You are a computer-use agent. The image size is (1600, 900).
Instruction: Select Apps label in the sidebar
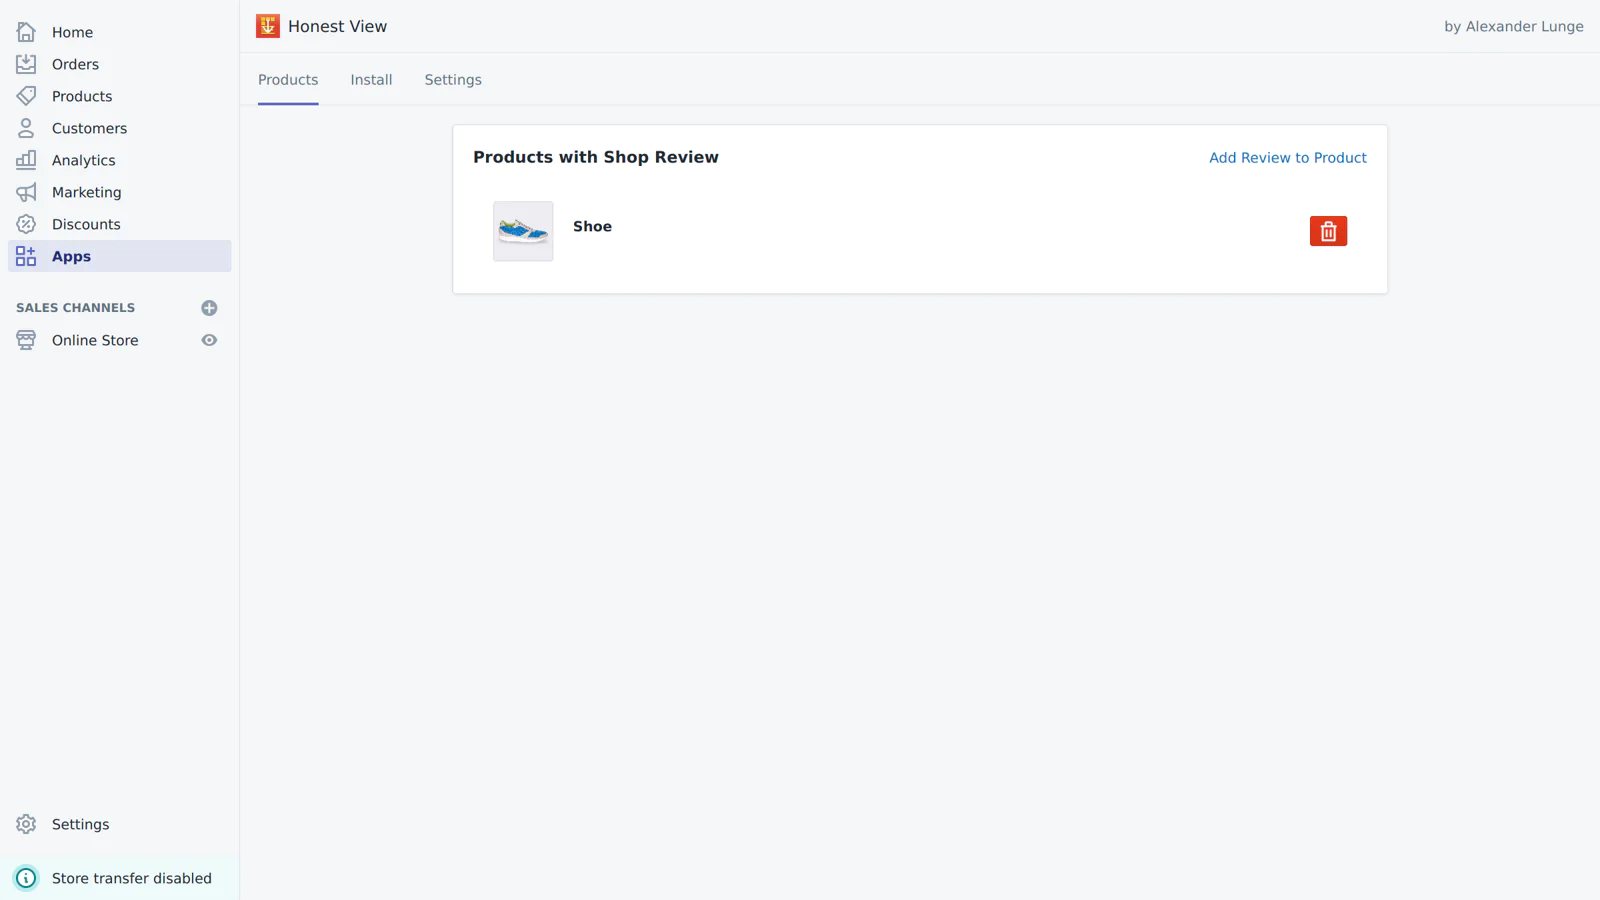click(71, 256)
